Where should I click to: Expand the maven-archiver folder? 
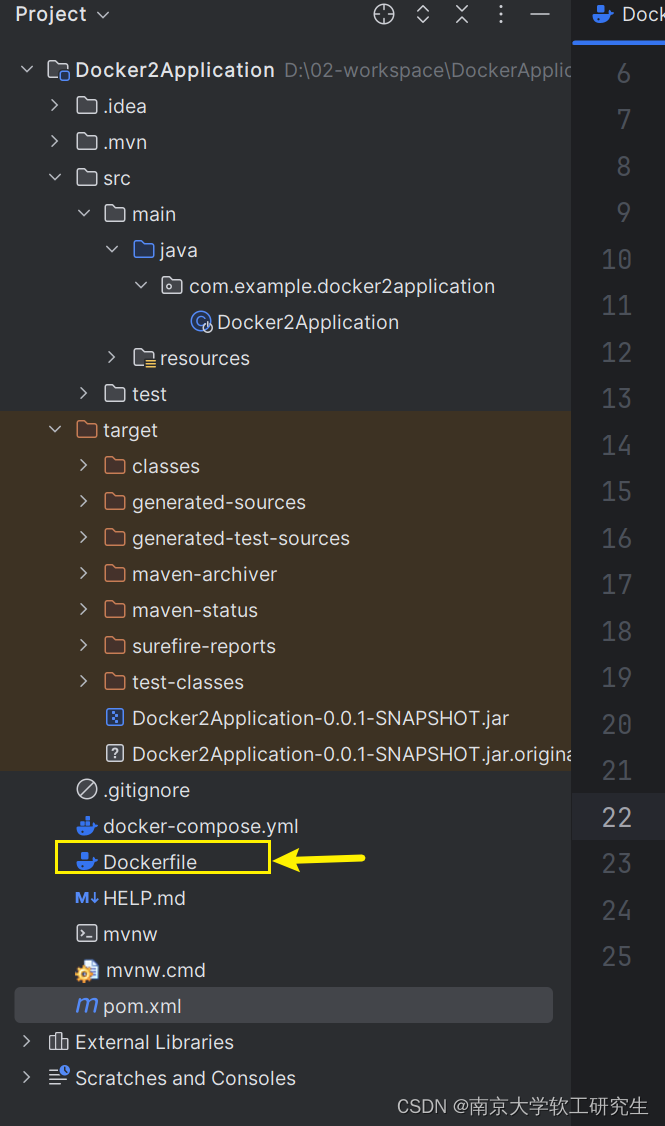[84, 573]
